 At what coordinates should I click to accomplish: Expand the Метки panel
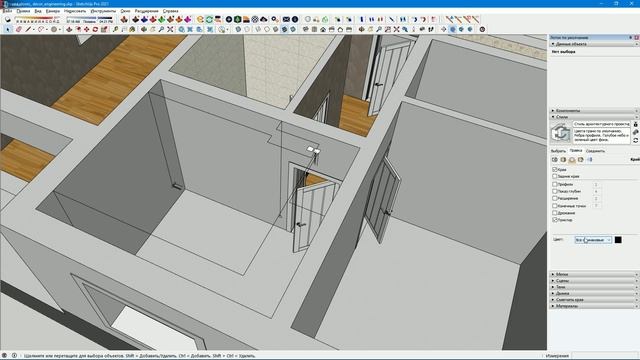coord(593,274)
